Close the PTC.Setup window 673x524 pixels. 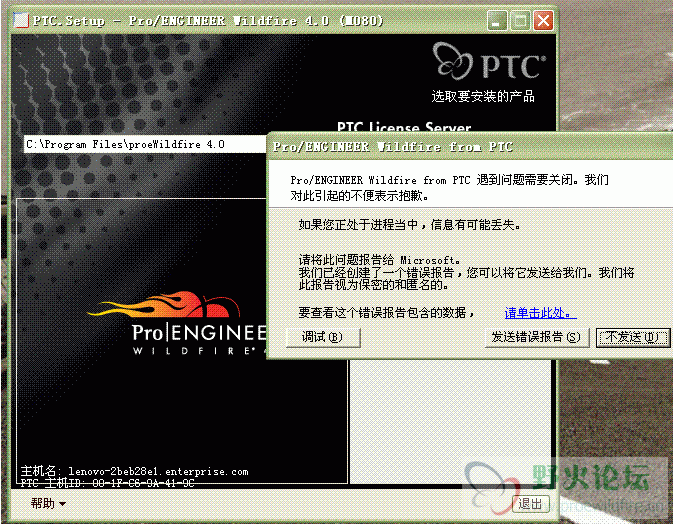[543, 21]
